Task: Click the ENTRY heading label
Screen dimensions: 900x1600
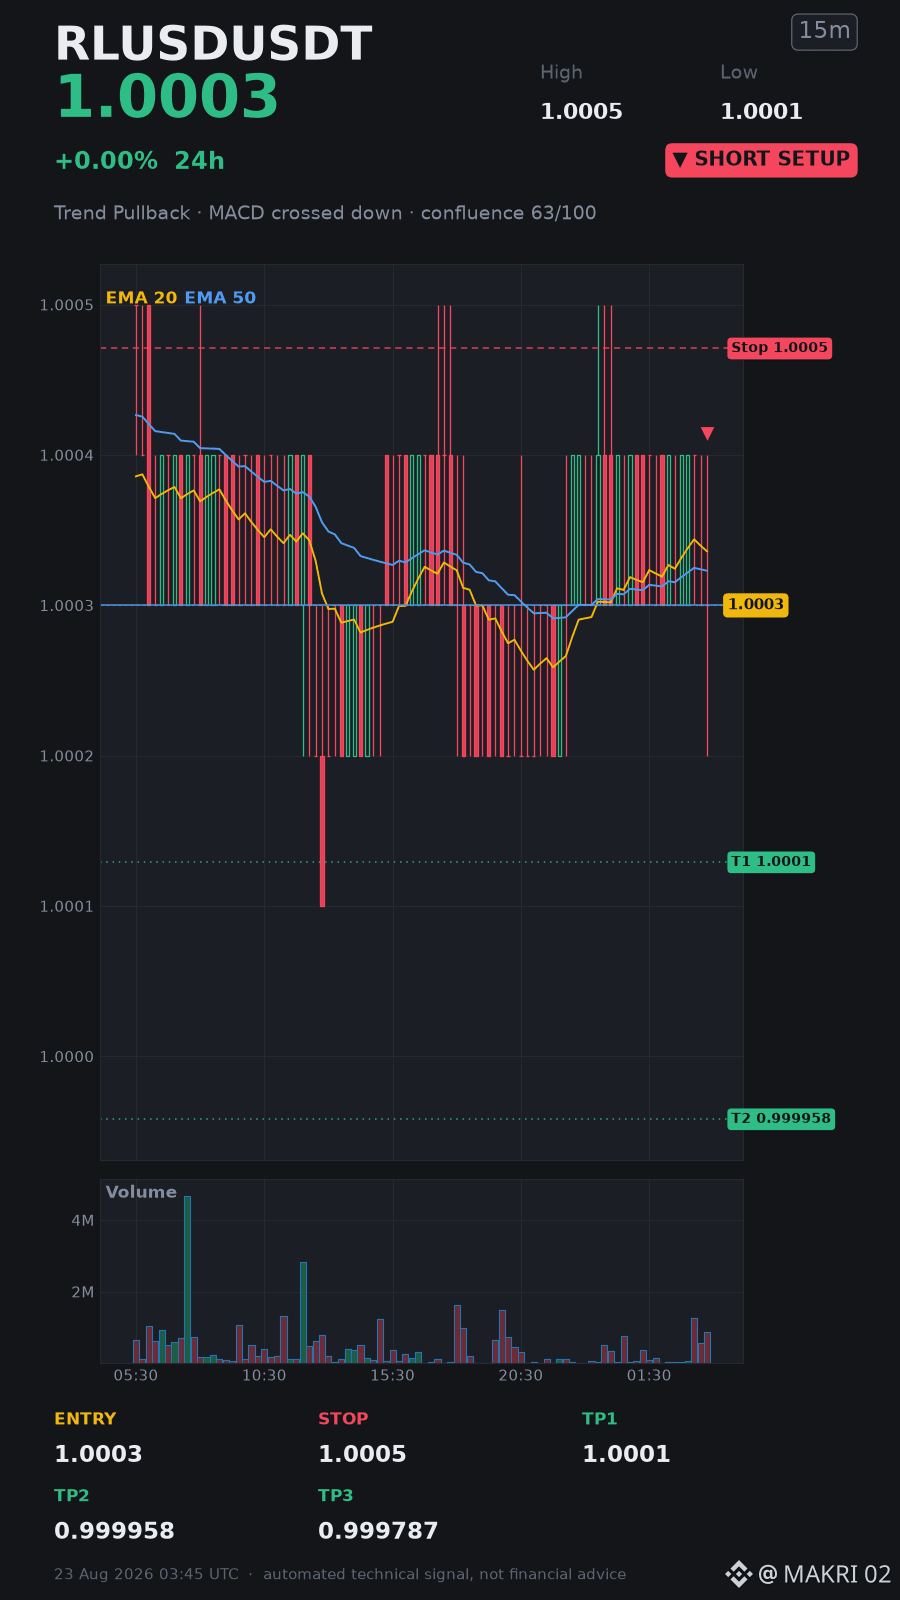Action: click(x=85, y=1419)
